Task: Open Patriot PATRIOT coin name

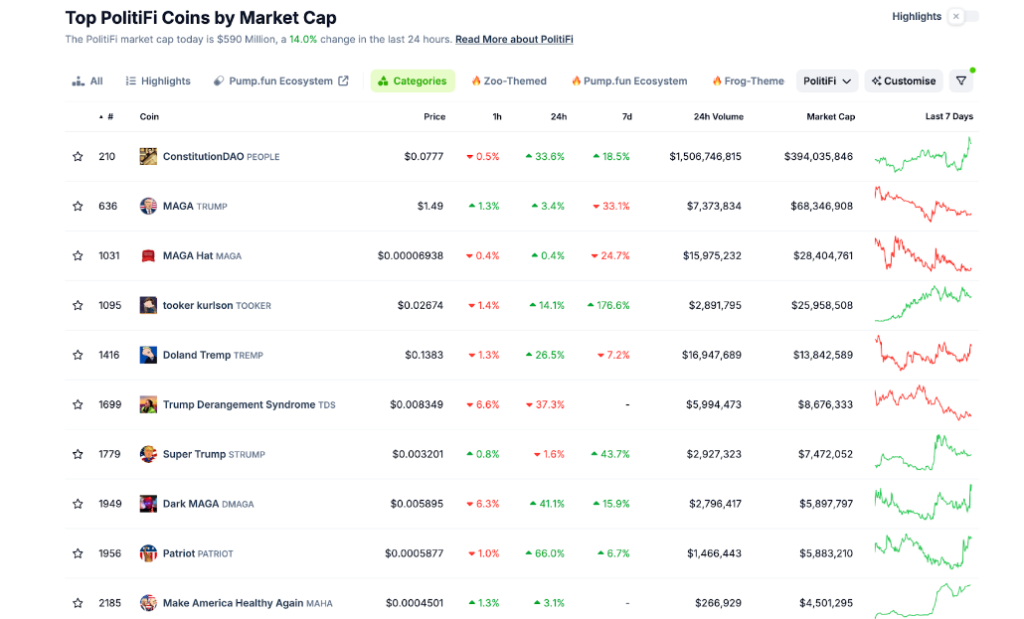Action: pyautogui.click(x=198, y=554)
